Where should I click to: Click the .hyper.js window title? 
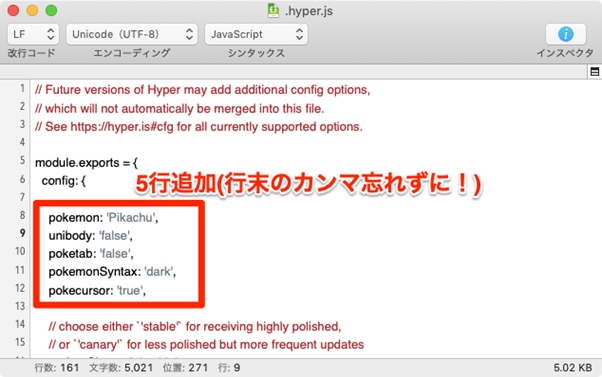click(x=309, y=11)
